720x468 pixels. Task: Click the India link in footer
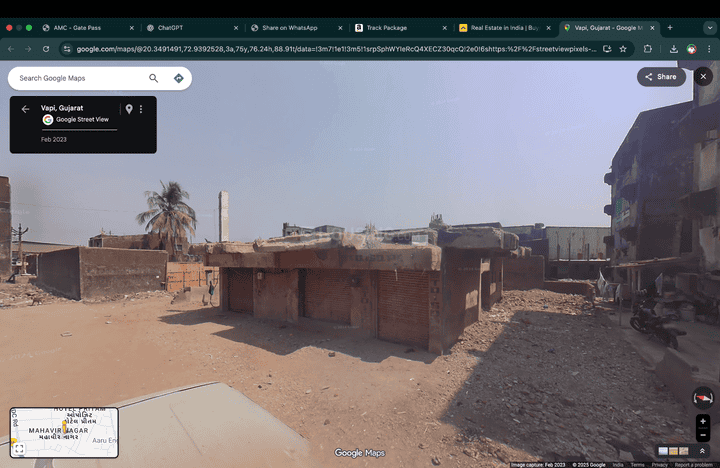[x=618, y=465]
